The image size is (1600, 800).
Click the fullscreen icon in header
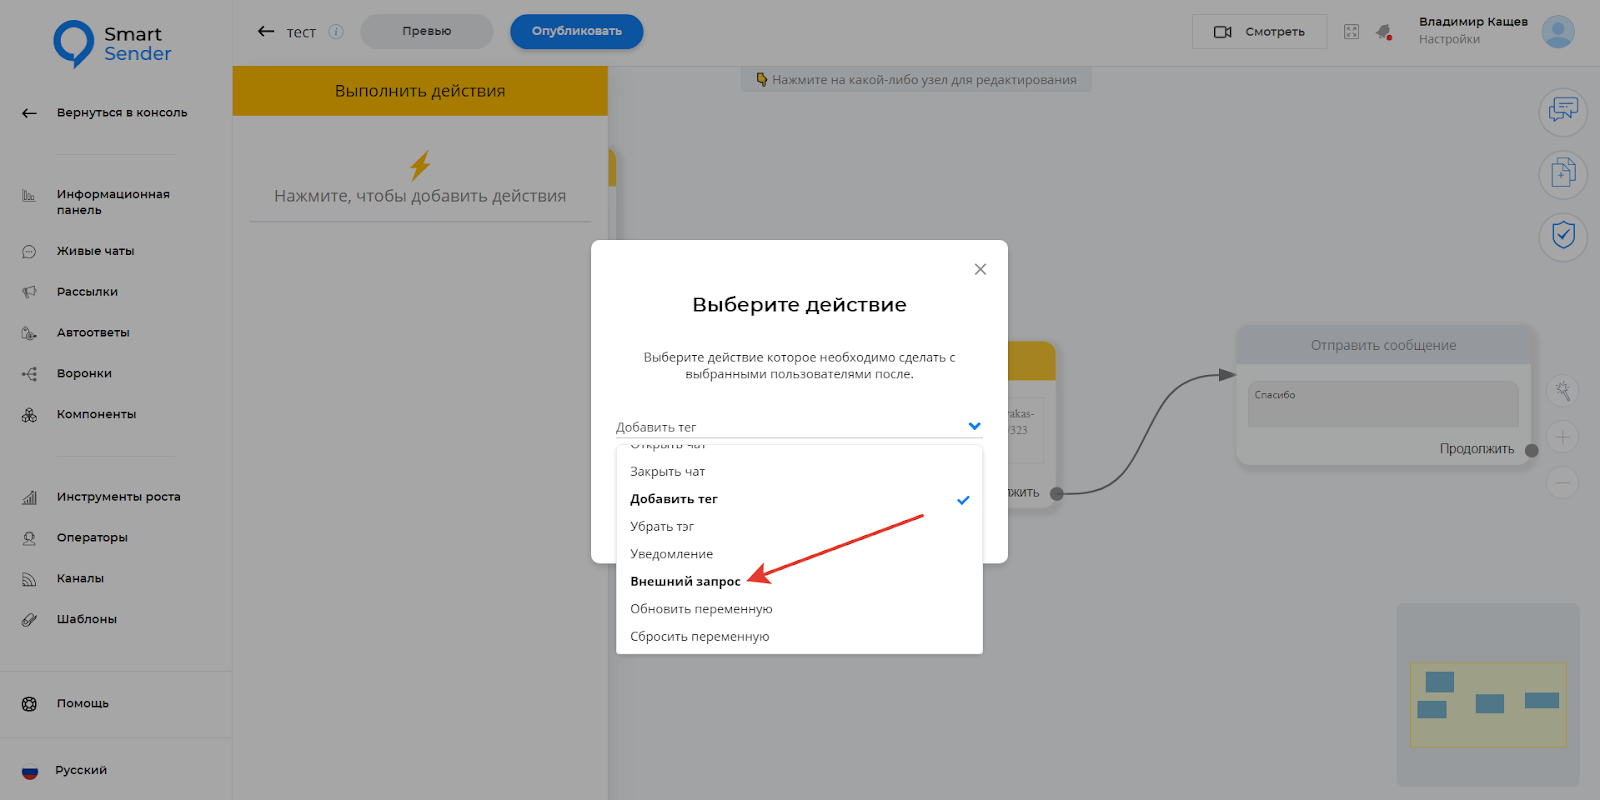pos(1351,32)
